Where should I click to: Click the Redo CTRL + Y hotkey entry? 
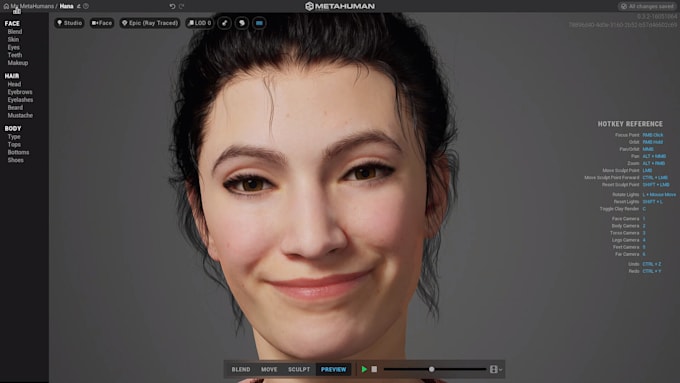(645, 271)
